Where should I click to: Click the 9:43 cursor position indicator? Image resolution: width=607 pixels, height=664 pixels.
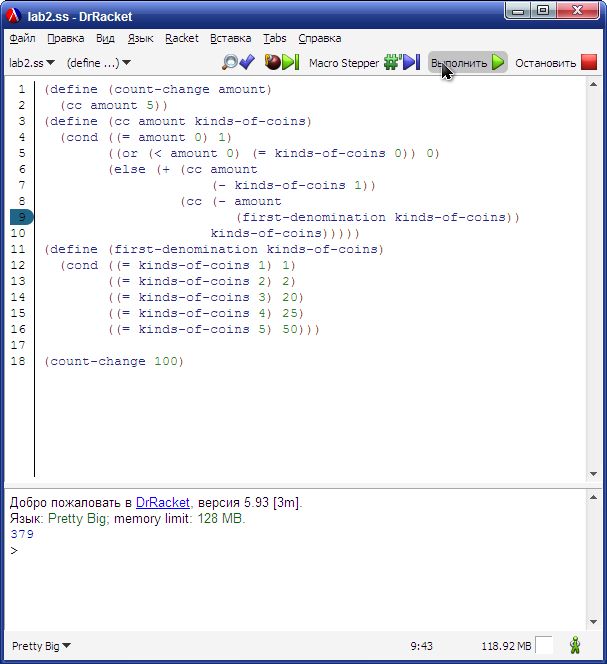(x=421, y=646)
